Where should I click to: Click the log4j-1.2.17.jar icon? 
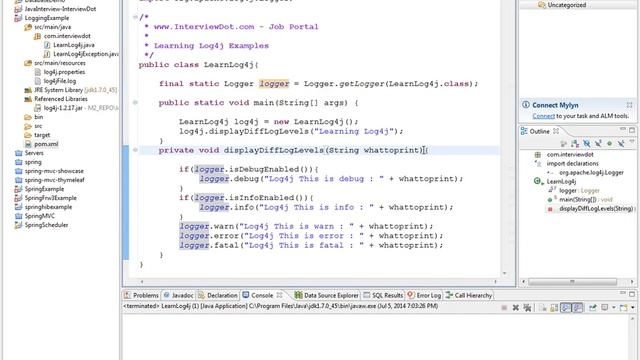coord(38,108)
